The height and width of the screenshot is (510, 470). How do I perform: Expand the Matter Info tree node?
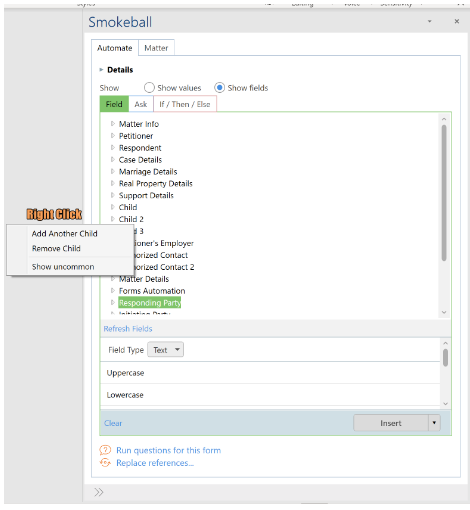click(113, 124)
